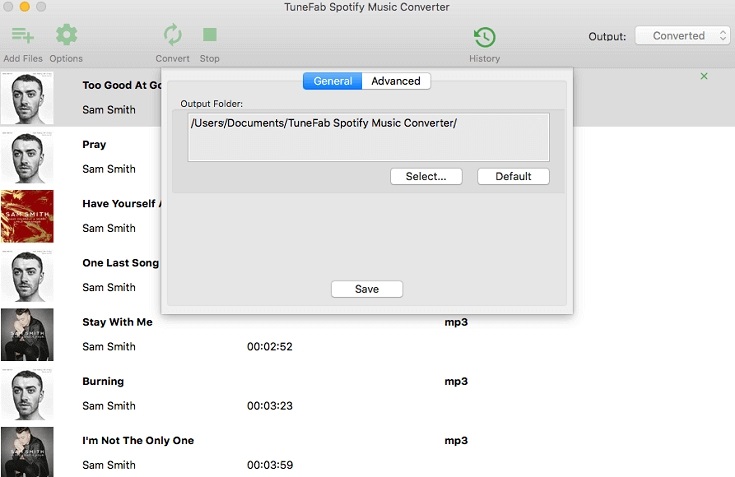The image size is (735, 477).
Task: Click Sam Smith artist under Stay With Me
Action: click(109, 347)
